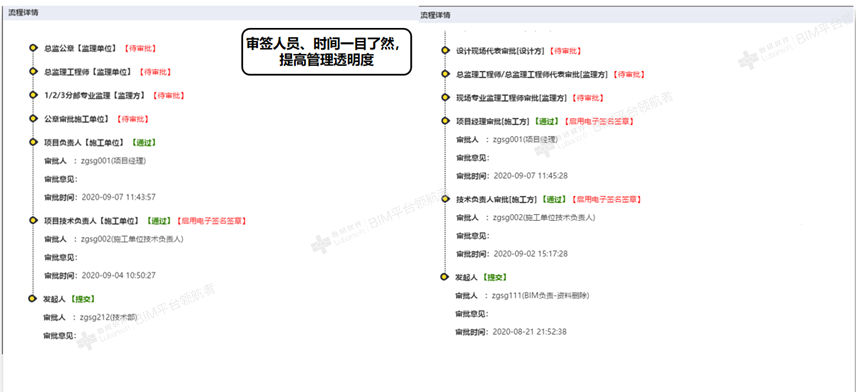Click the 待审批 tag beside 设计现场代表审批[设计方]

(566, 51)
